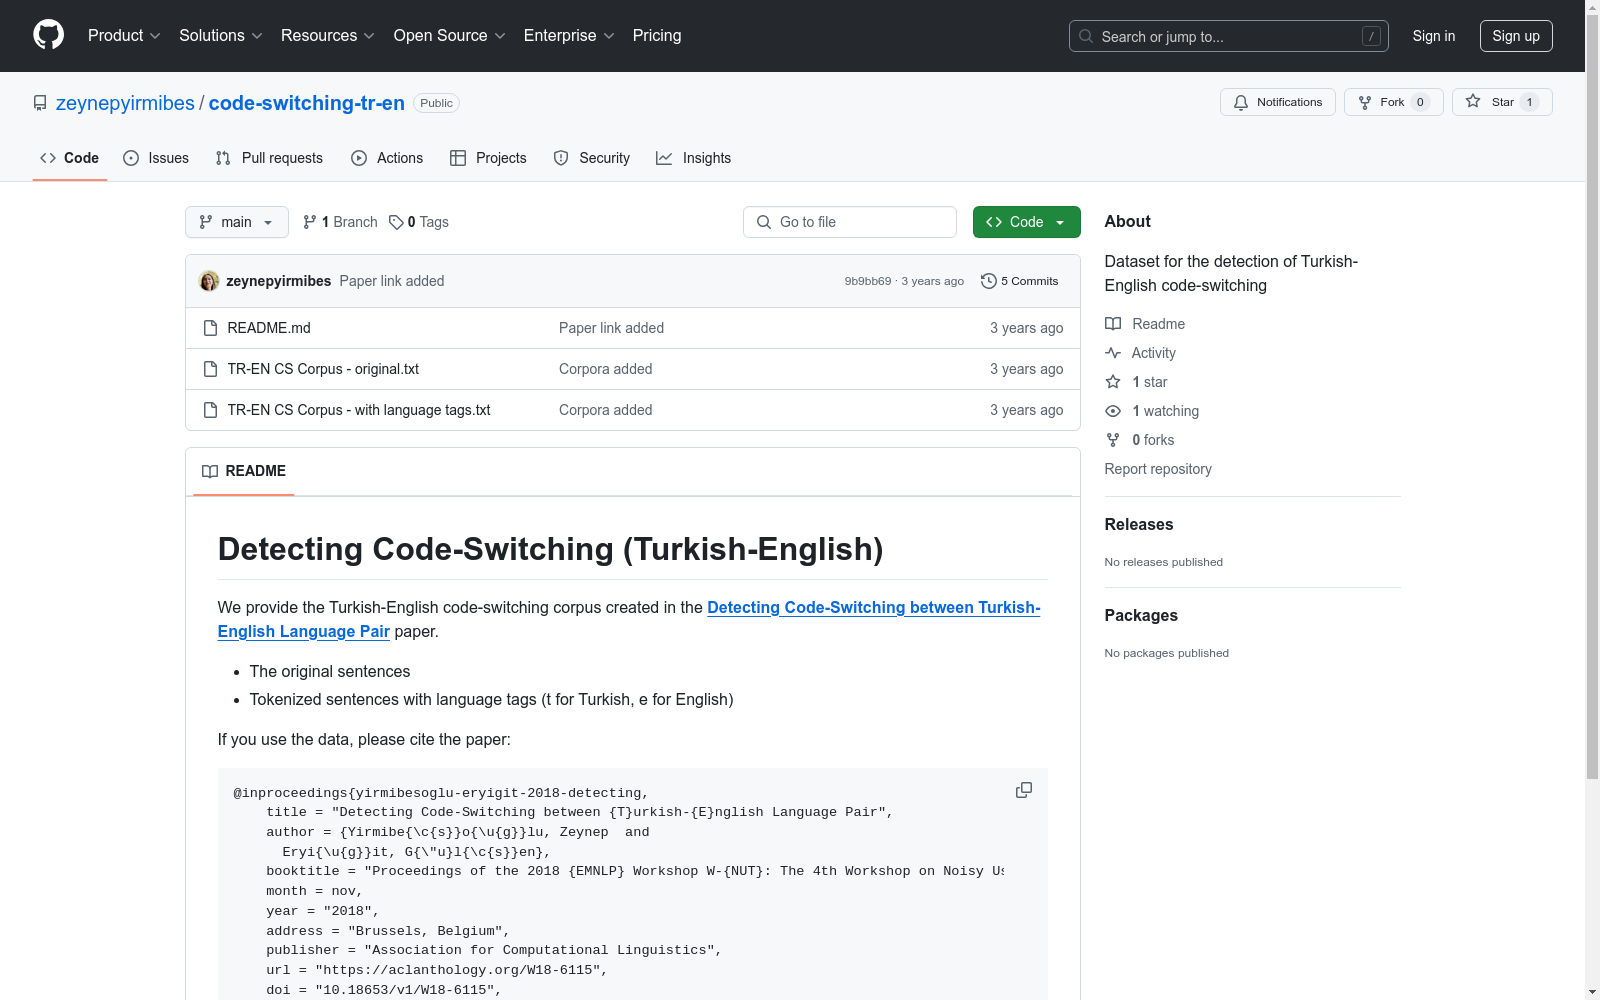Viewport: 1600px width, 1000px height.
Task: View the 1 watching link
Action: click(1152, 411)
